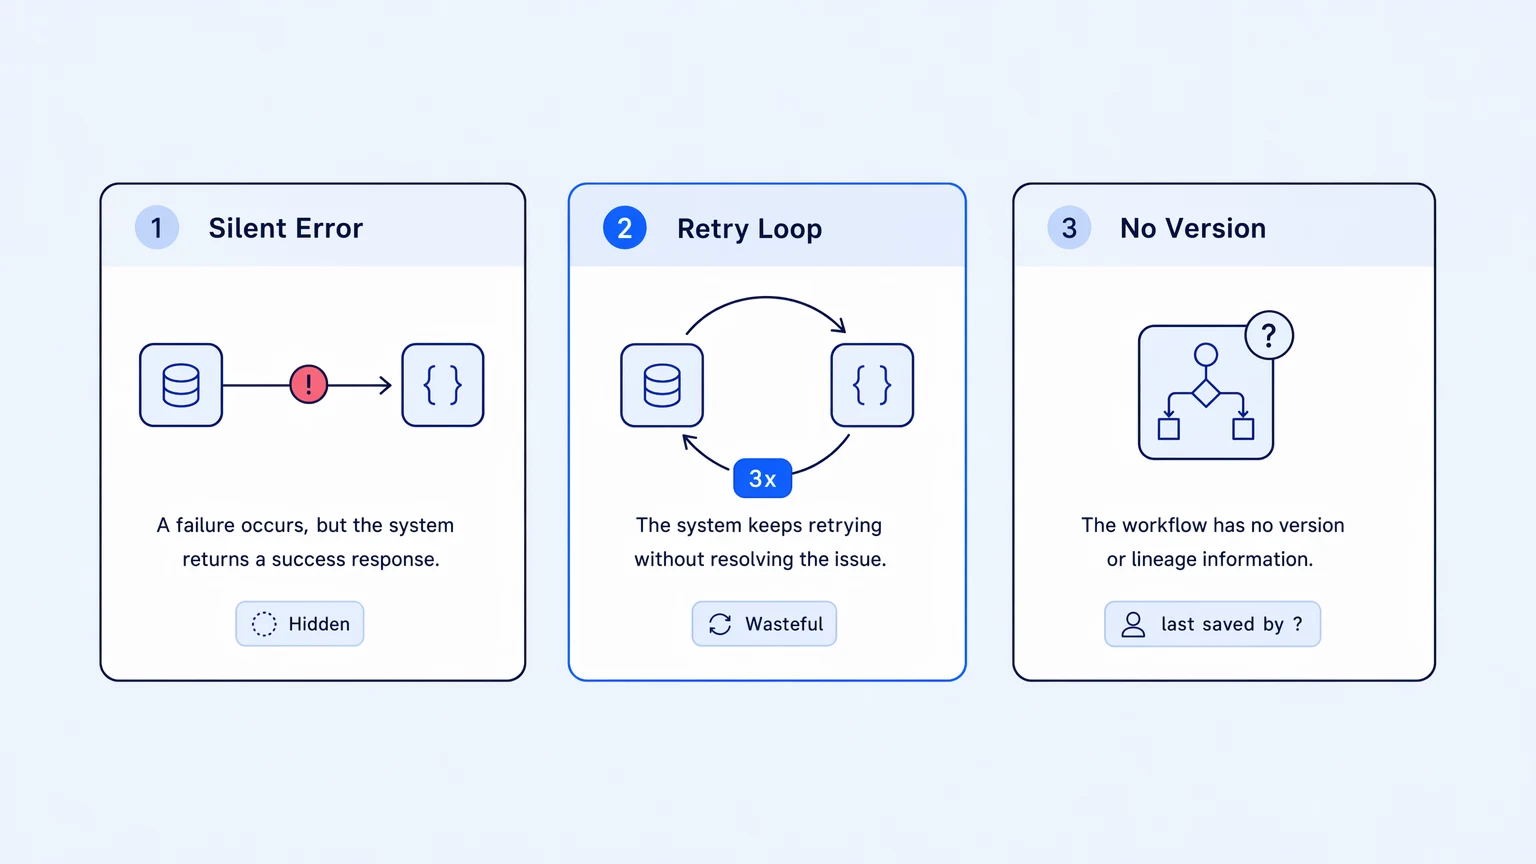The height and width of the screenshot is (864, 1536).
Task: Click the 'last saved by ?' chip
Action: click(x=1212, y=624)
